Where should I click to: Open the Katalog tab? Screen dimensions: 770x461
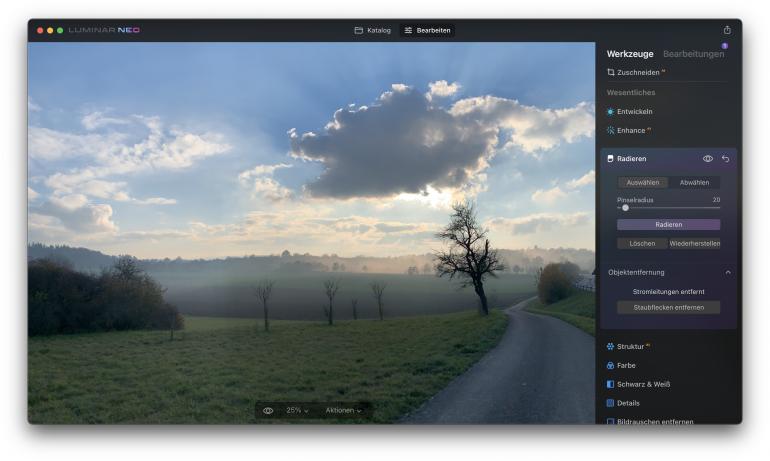[373, 30]
